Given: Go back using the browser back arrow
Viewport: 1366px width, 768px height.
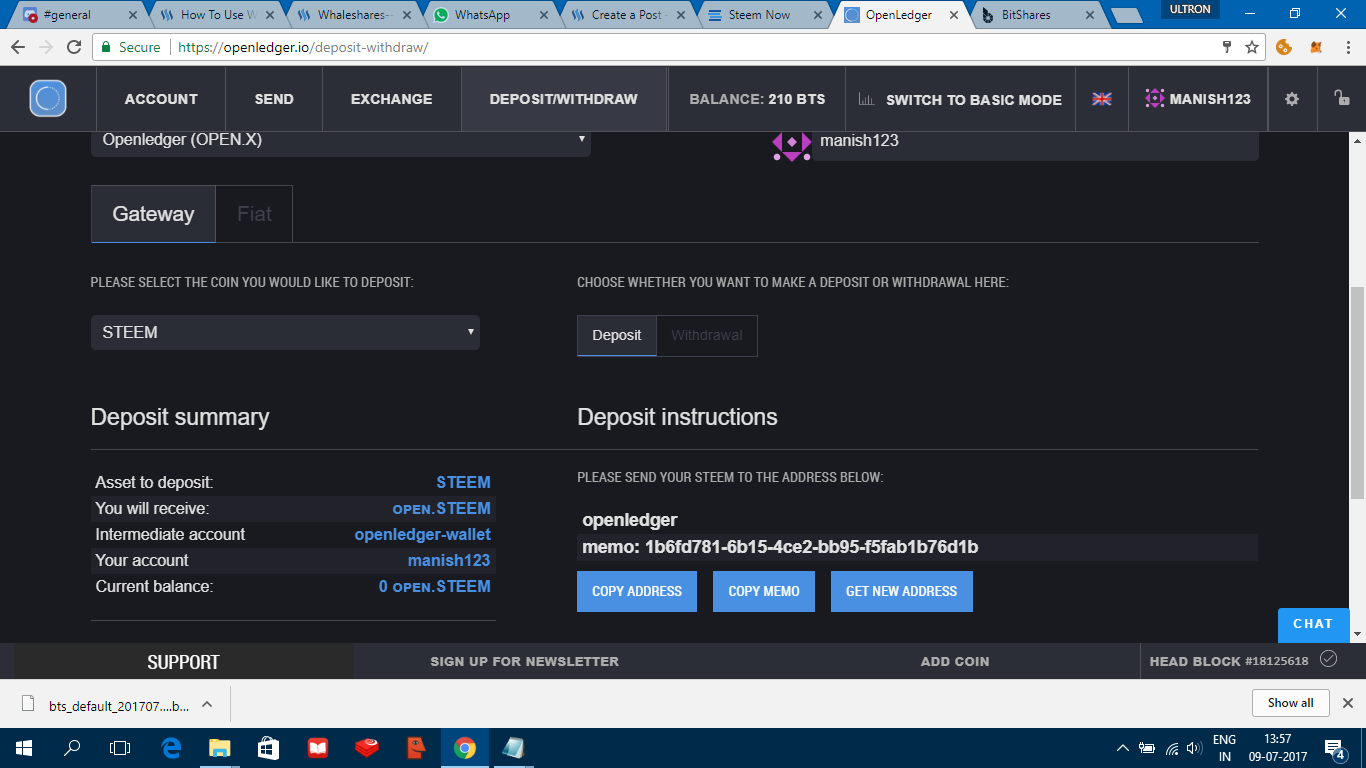Looking at the screenshot, I should [19, 47].
